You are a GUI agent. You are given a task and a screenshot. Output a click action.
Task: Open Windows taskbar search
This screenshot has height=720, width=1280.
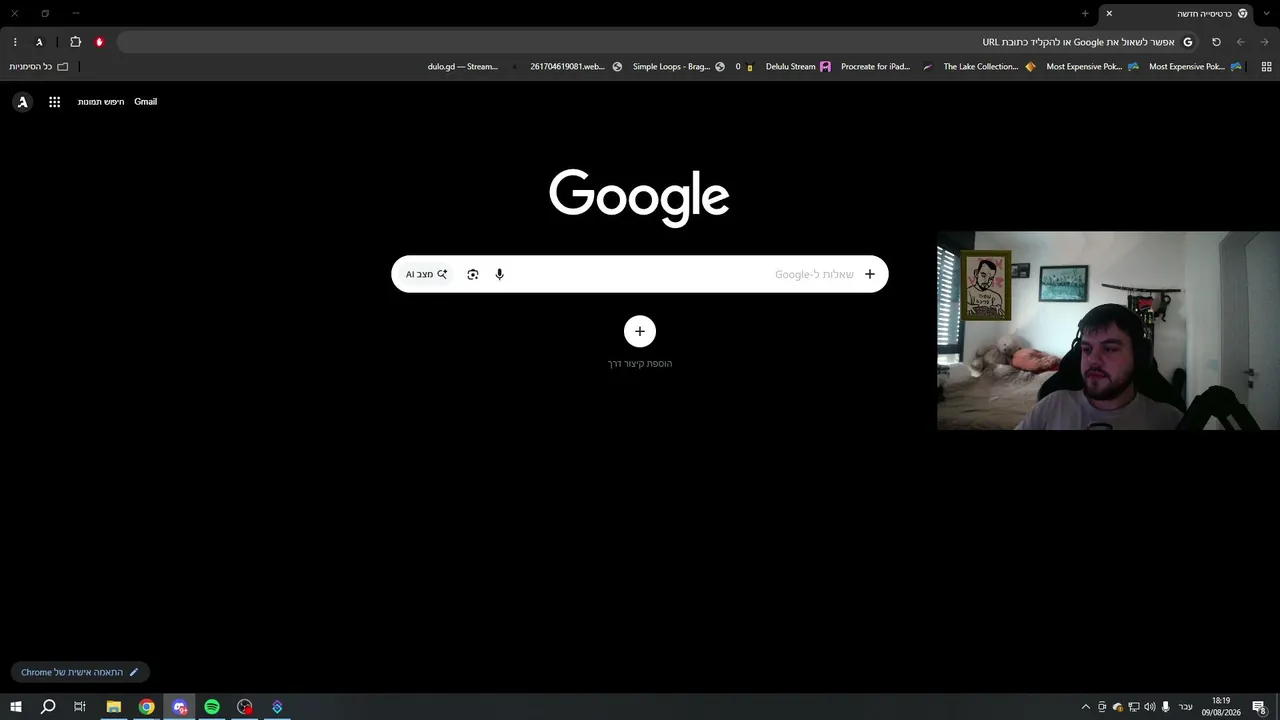tap(48, 707)
